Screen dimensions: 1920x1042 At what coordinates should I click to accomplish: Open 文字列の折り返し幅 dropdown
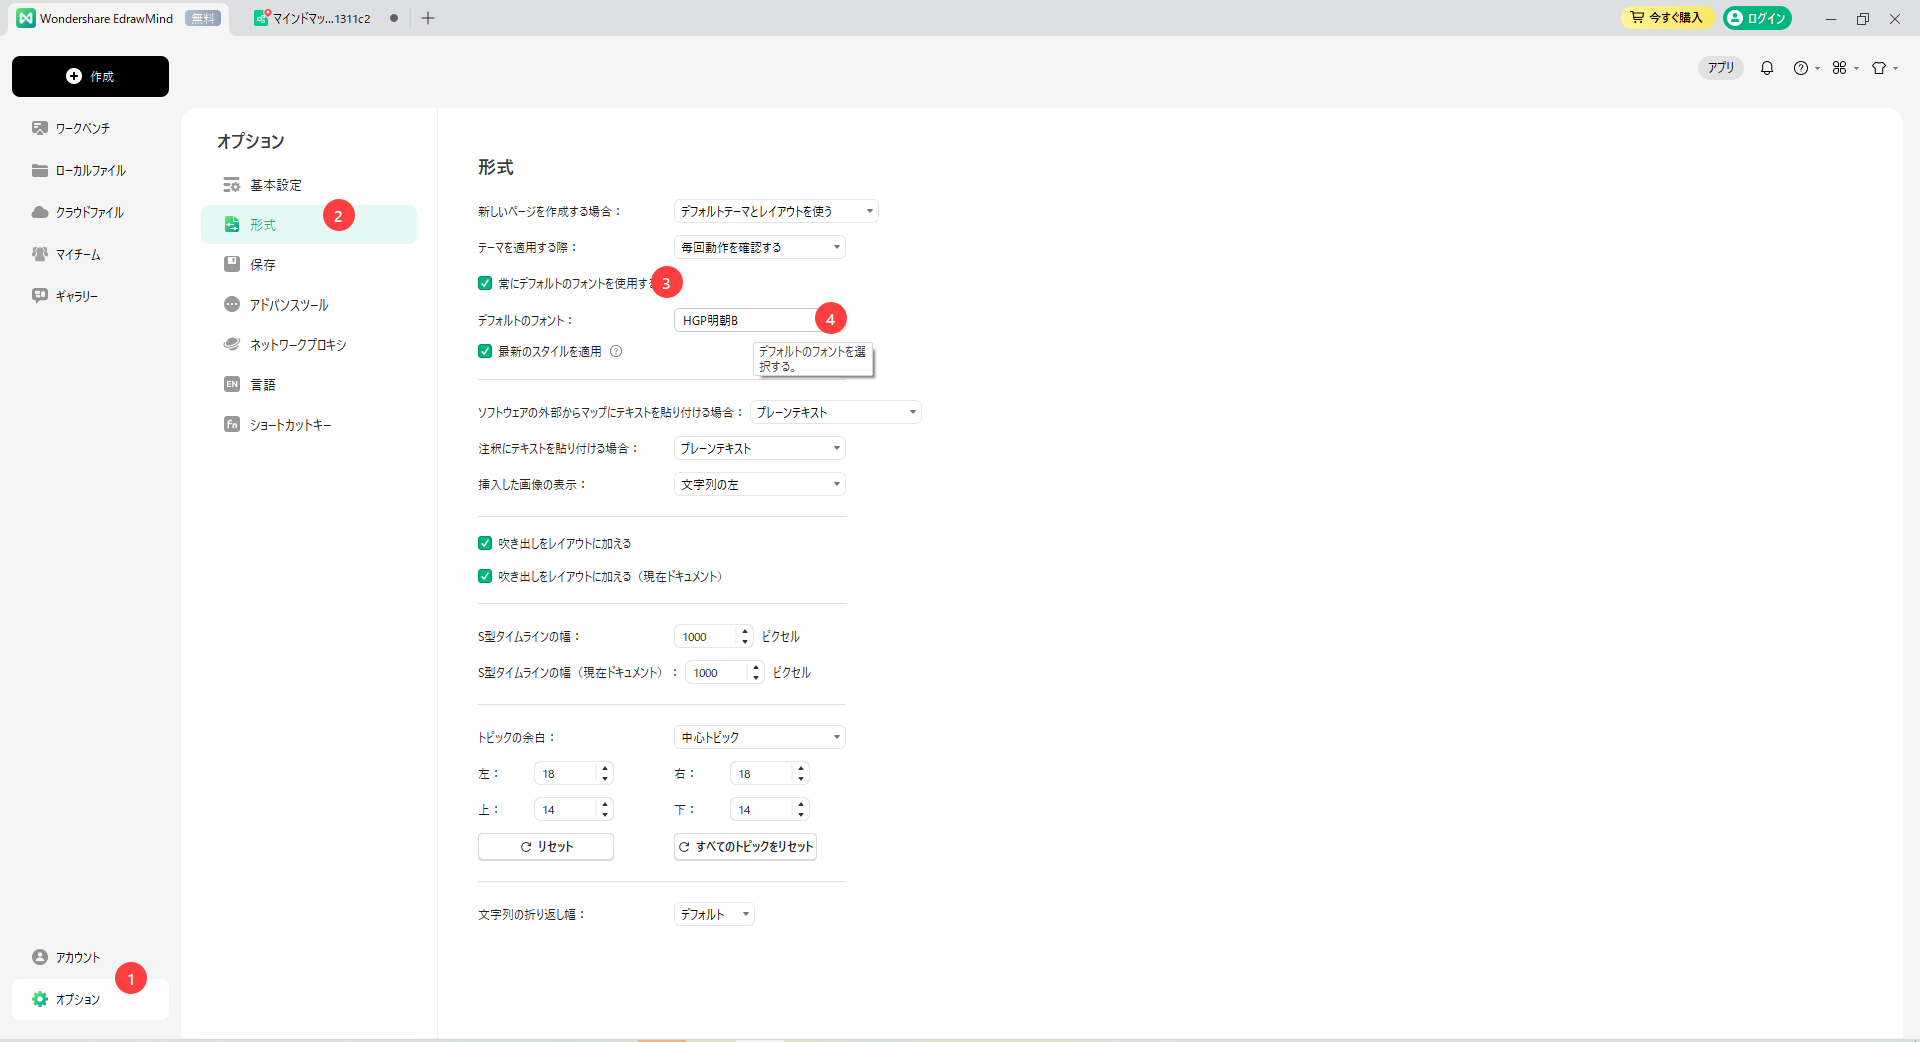(714, 914)
